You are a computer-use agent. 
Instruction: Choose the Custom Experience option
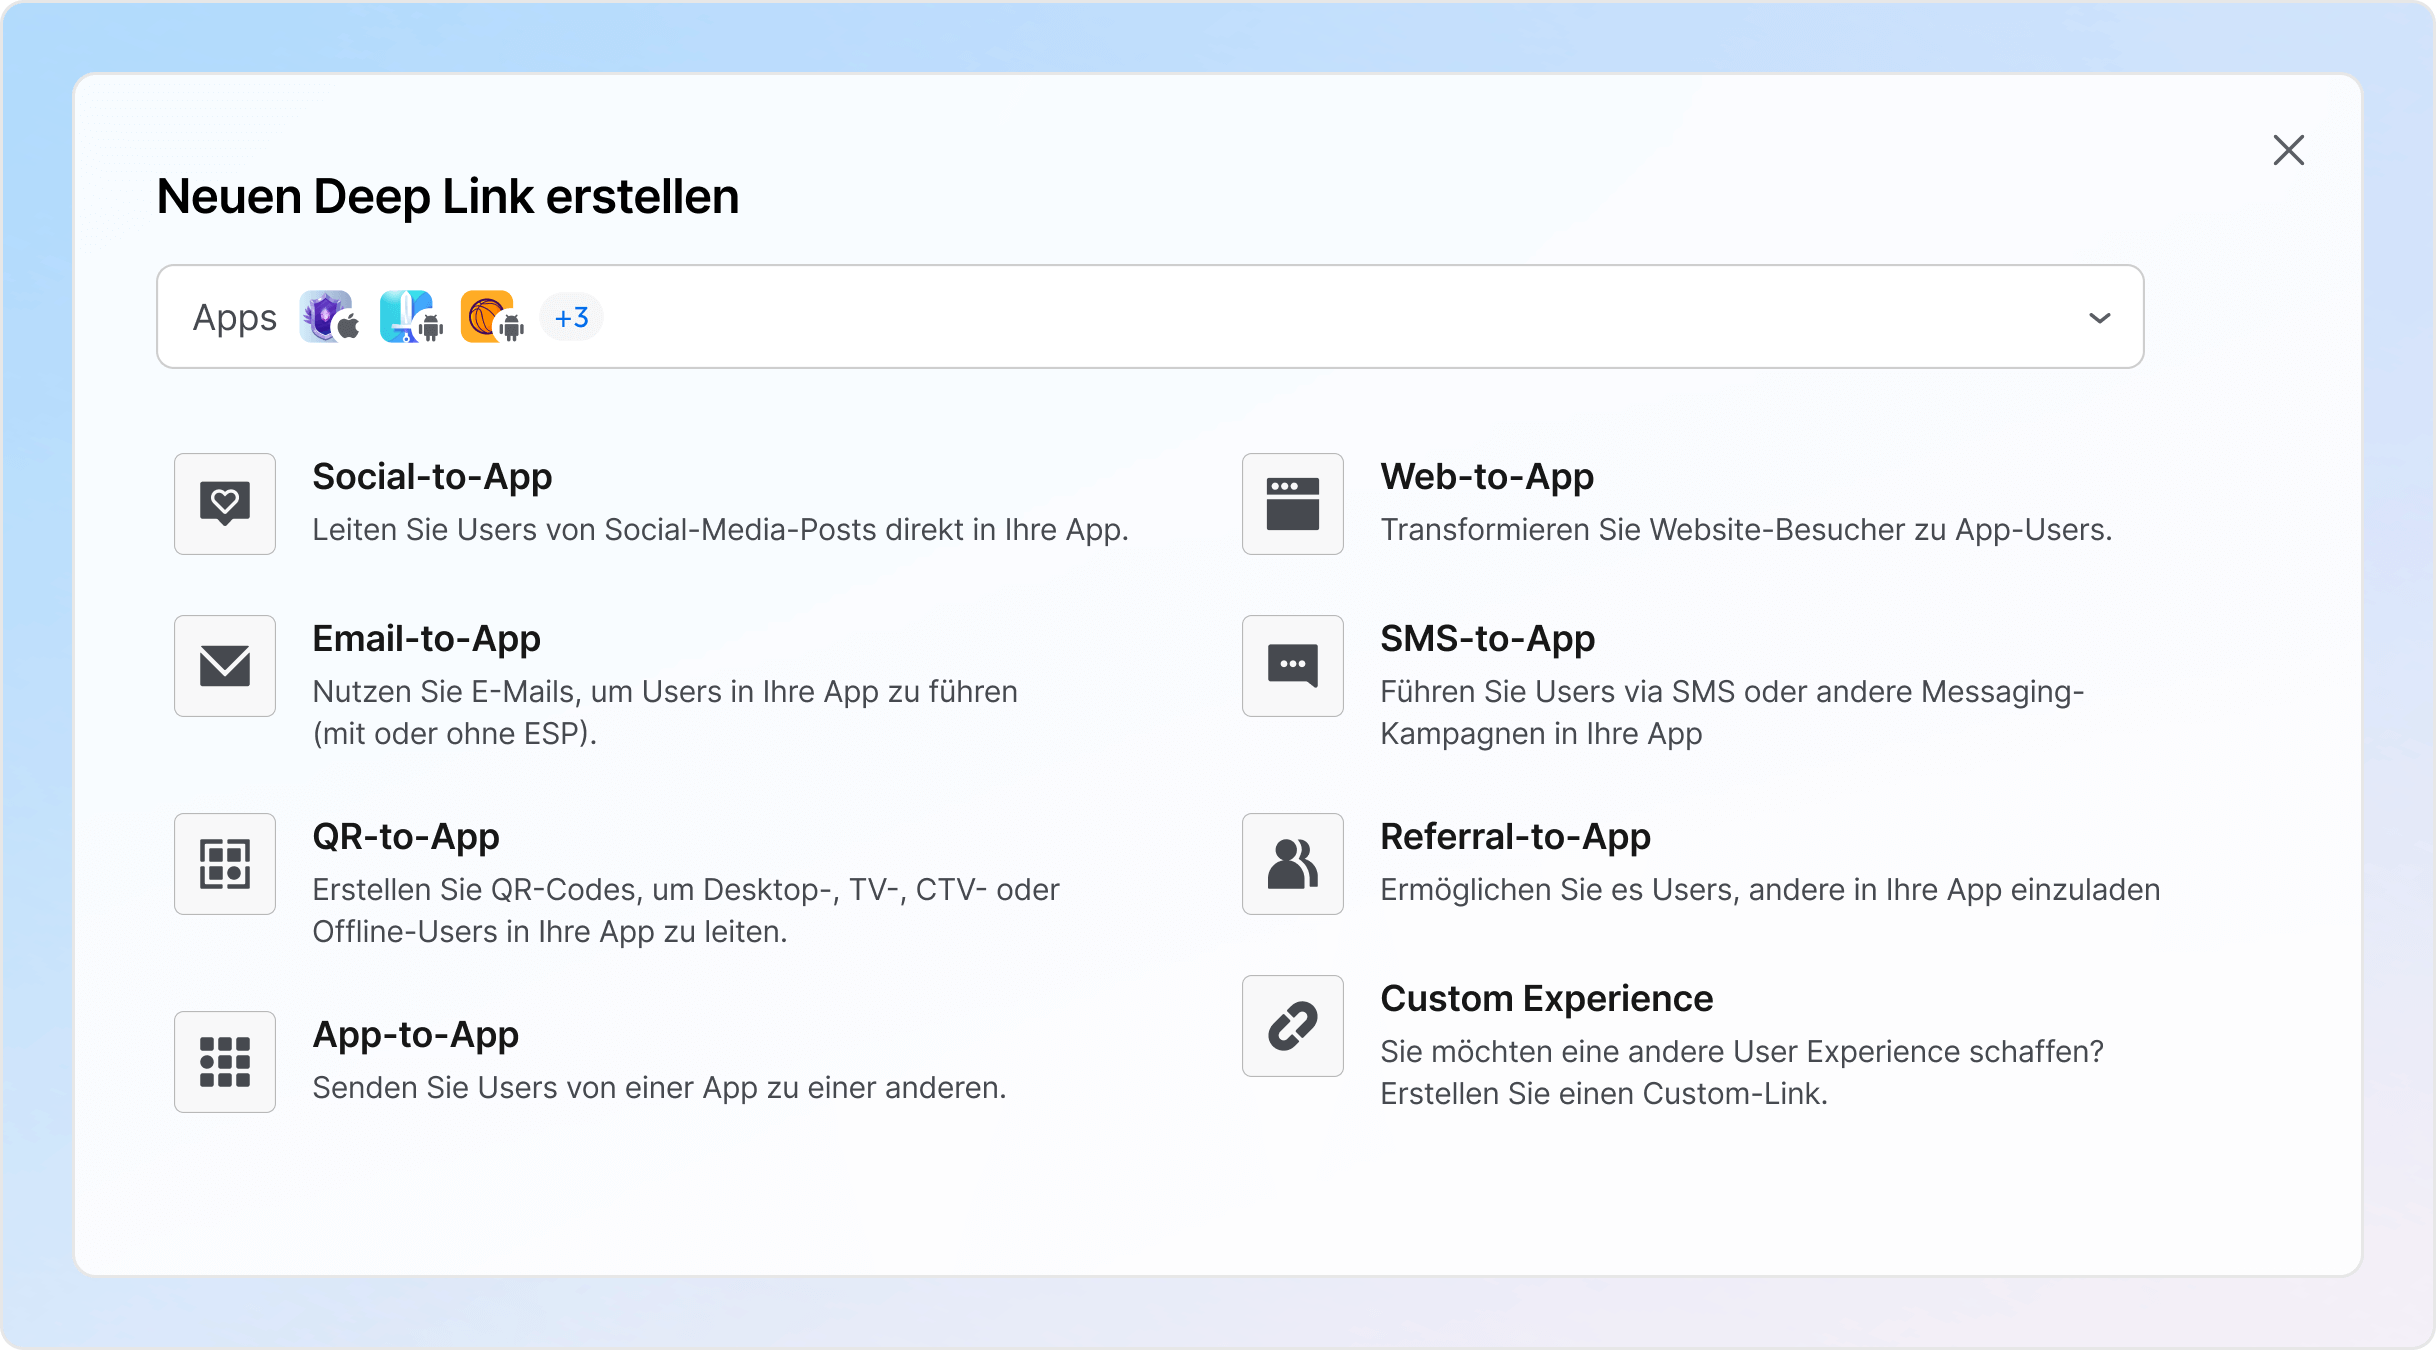pos(1546,998)
